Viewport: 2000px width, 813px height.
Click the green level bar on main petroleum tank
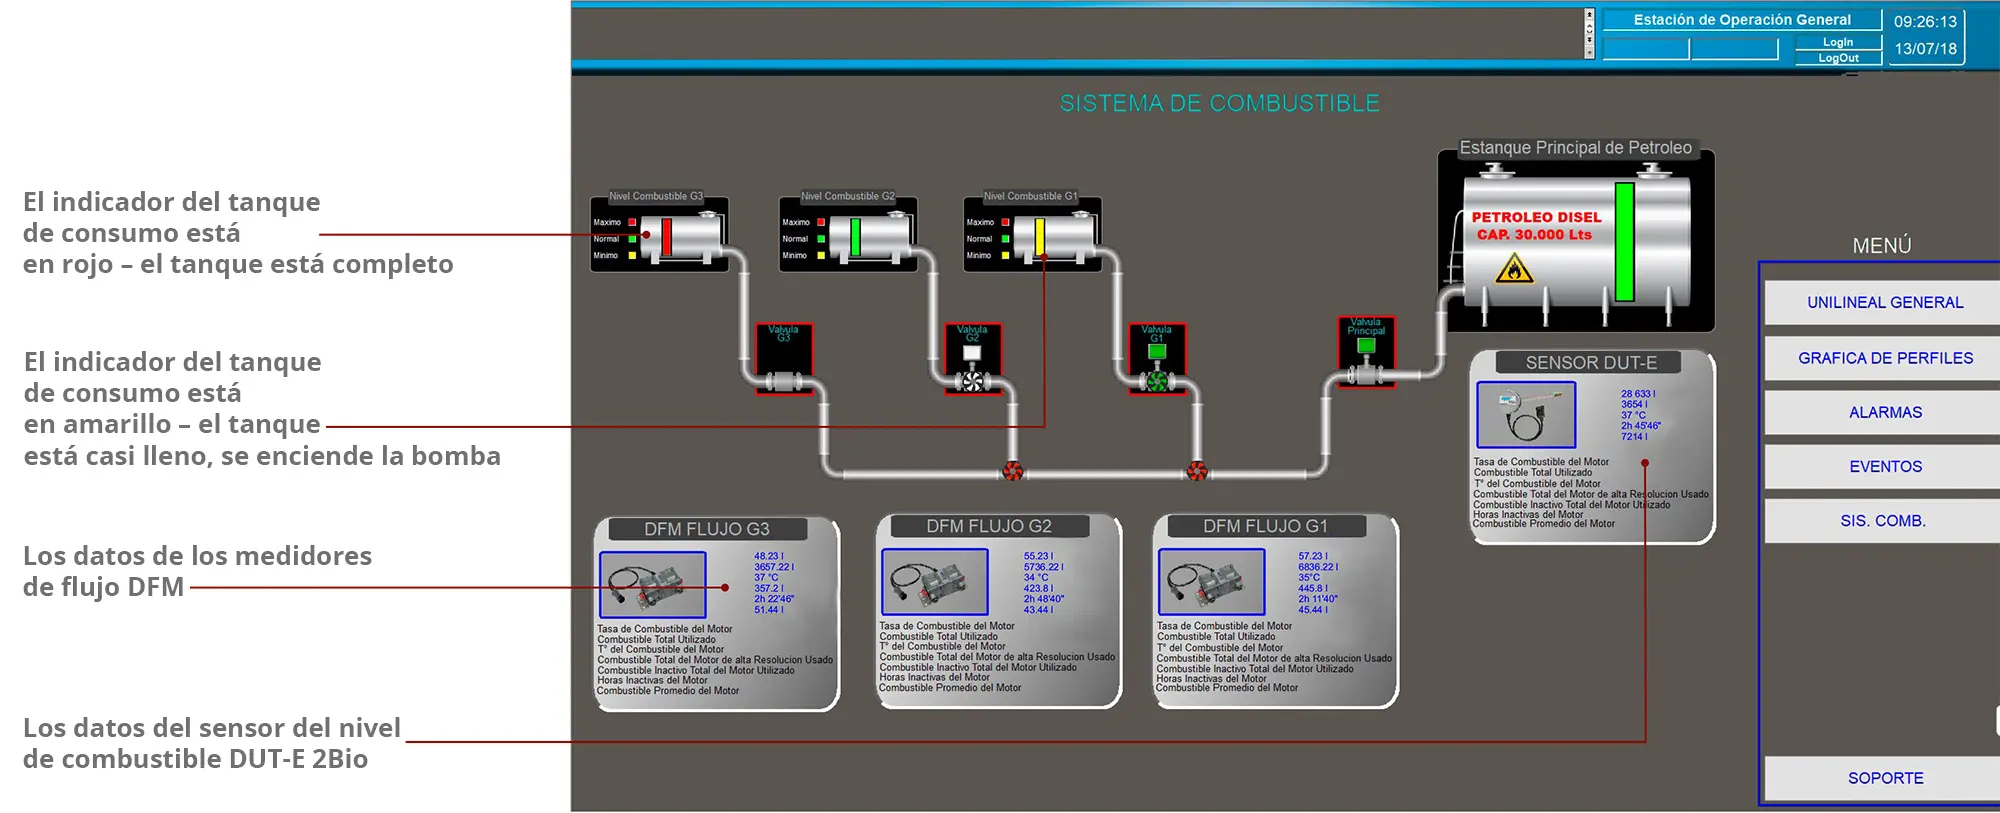click(x=1625, y=242)
